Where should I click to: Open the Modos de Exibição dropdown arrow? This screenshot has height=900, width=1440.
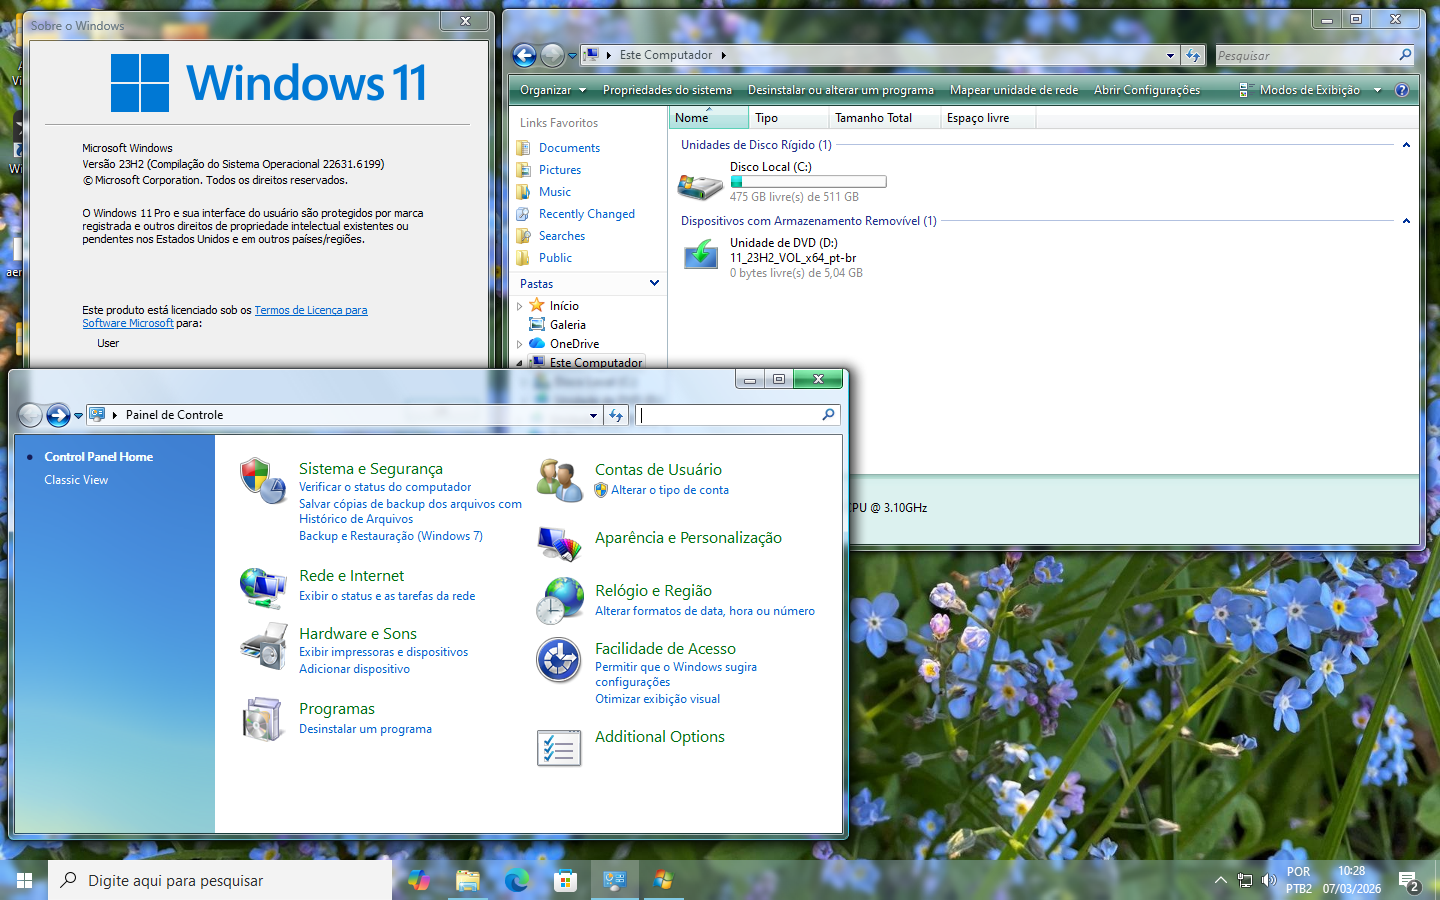(1377, 90)
